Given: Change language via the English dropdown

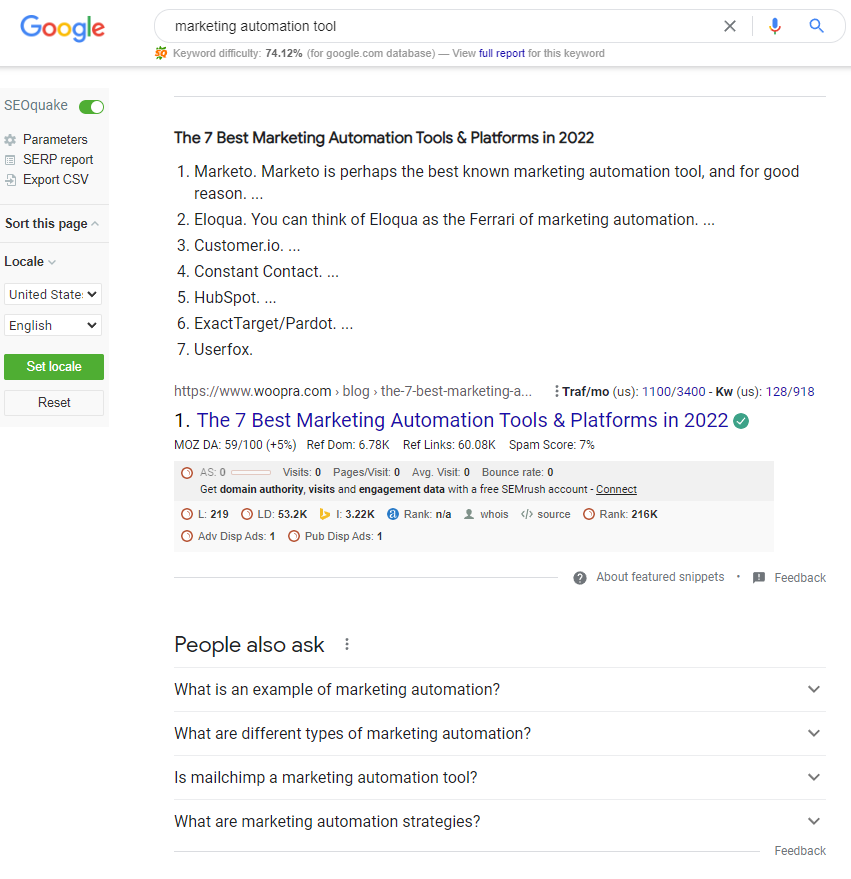Looking at the screenshot, I should [52, 325].
